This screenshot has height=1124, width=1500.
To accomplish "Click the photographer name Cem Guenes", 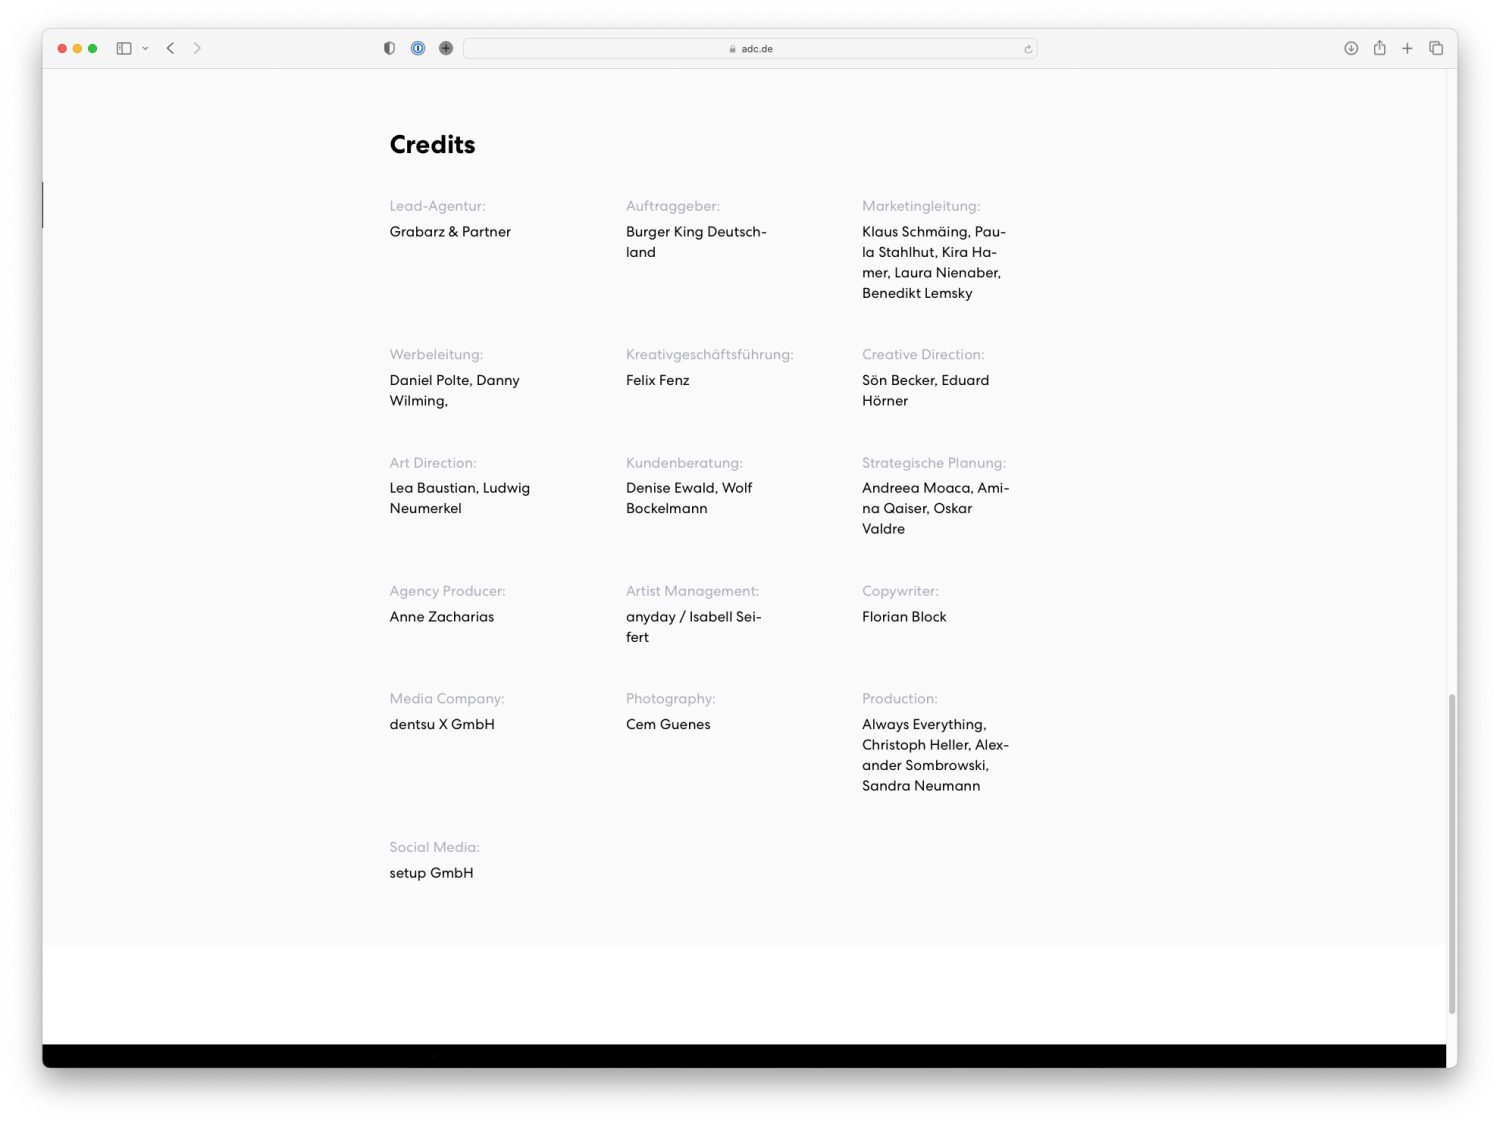I will pos(668,725).
